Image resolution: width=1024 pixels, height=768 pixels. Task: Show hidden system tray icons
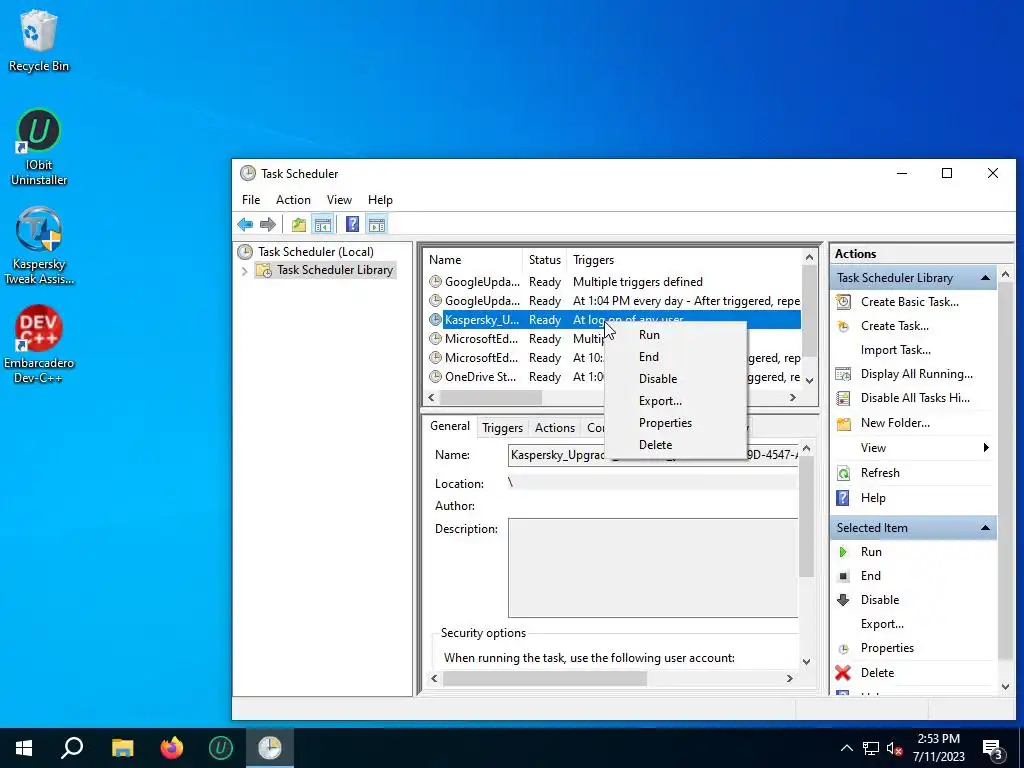point(846,748)
